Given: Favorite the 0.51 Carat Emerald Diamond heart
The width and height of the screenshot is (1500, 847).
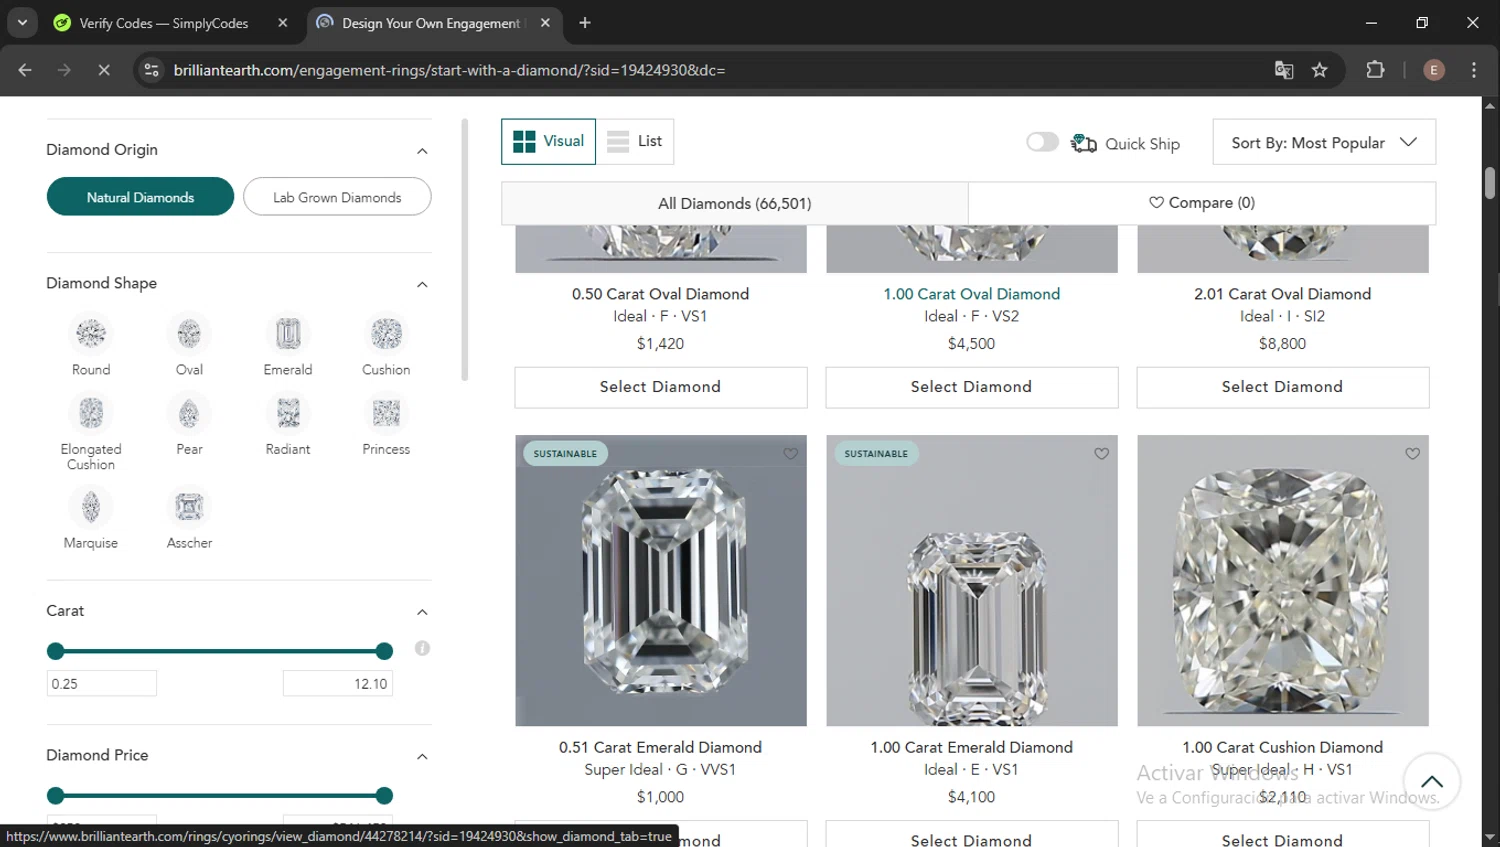Looking at the screenshot, I should 790,454.
